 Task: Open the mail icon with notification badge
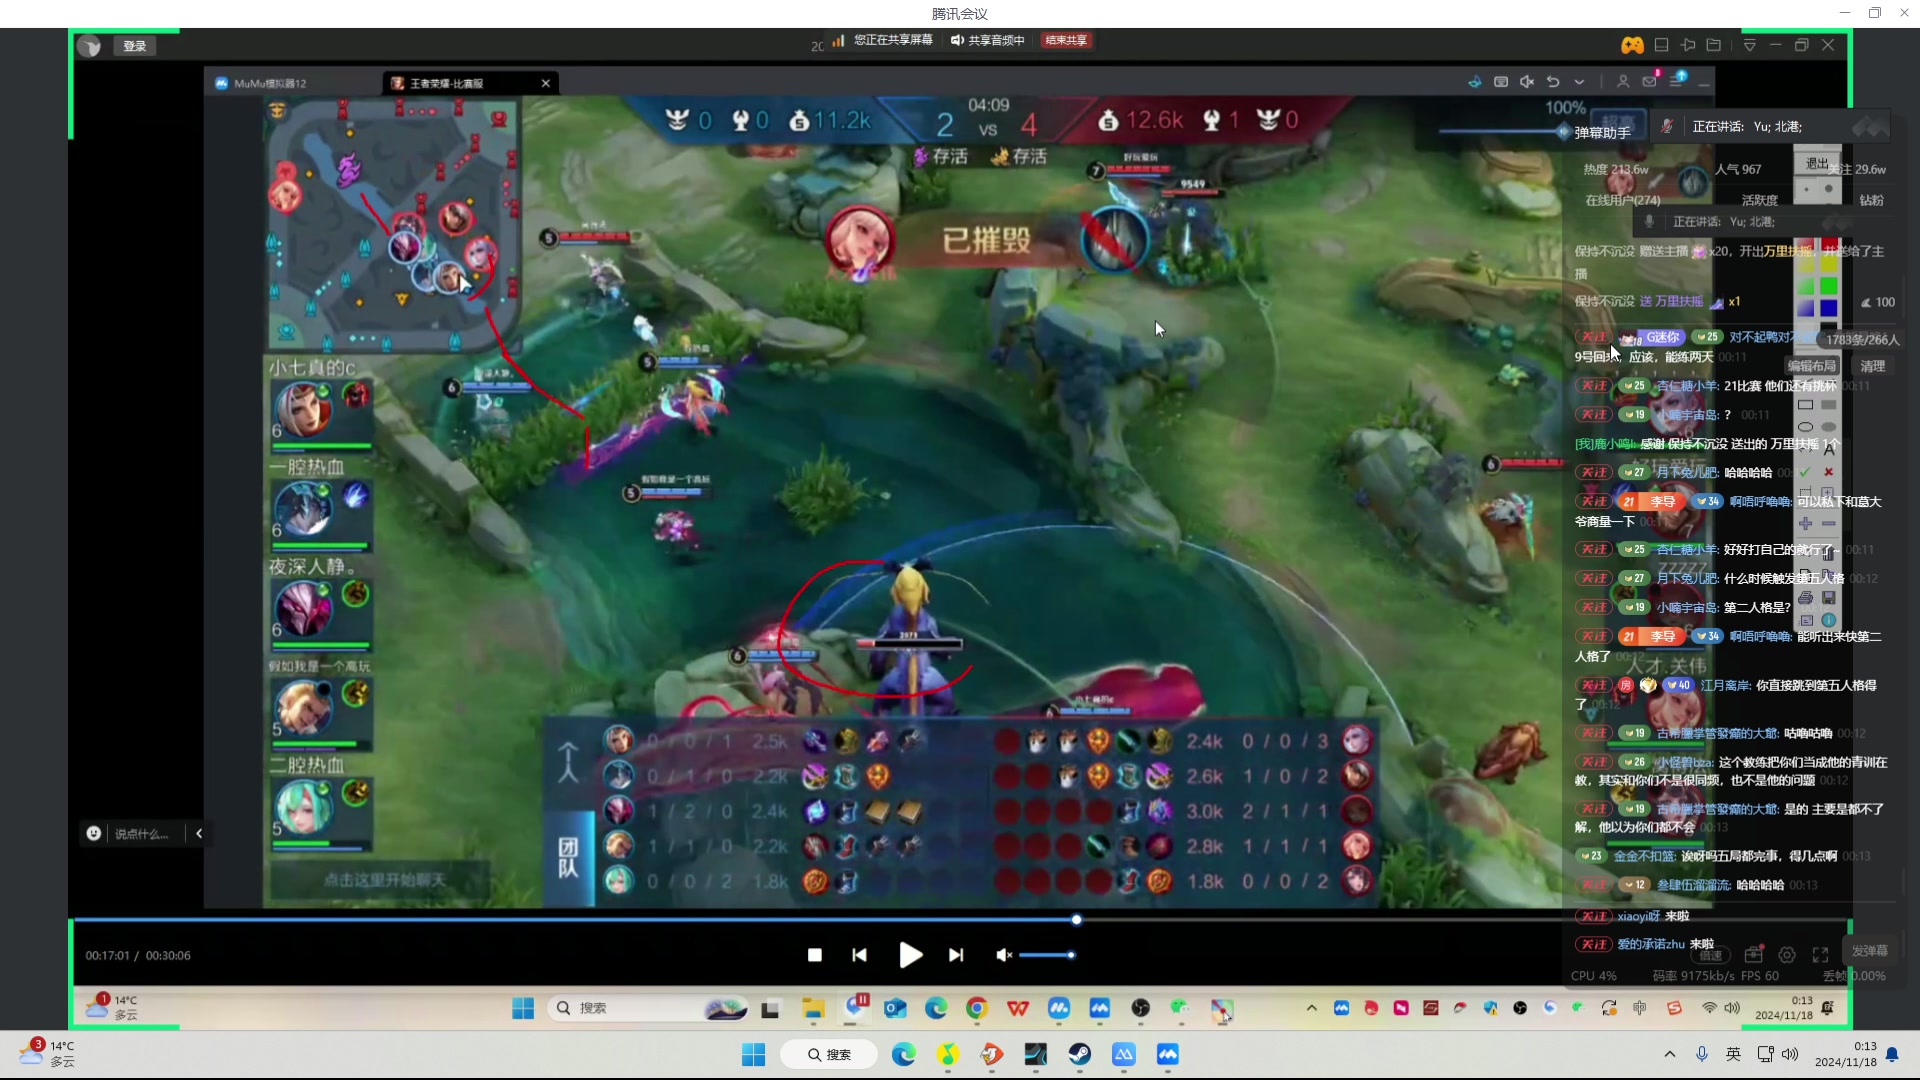[1650, 80]
